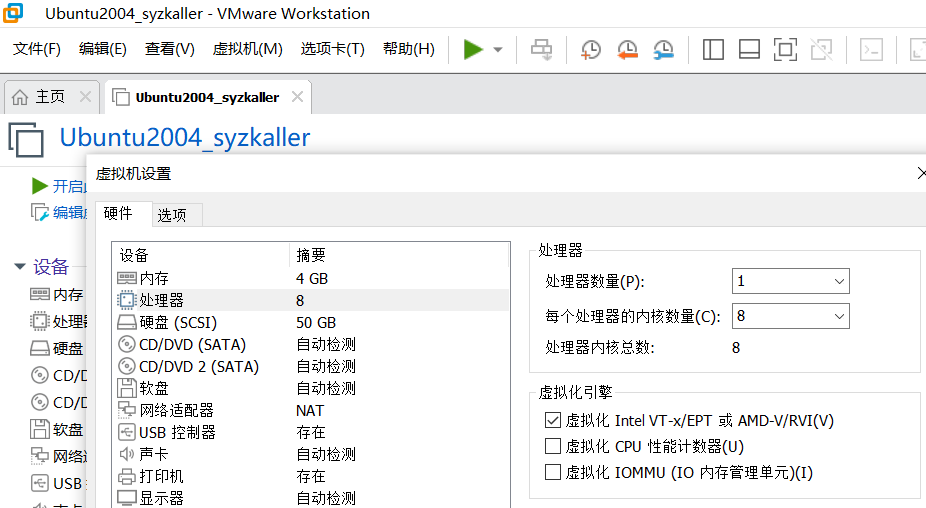Open the 处理器数量 dropdown

click(790, 281)
